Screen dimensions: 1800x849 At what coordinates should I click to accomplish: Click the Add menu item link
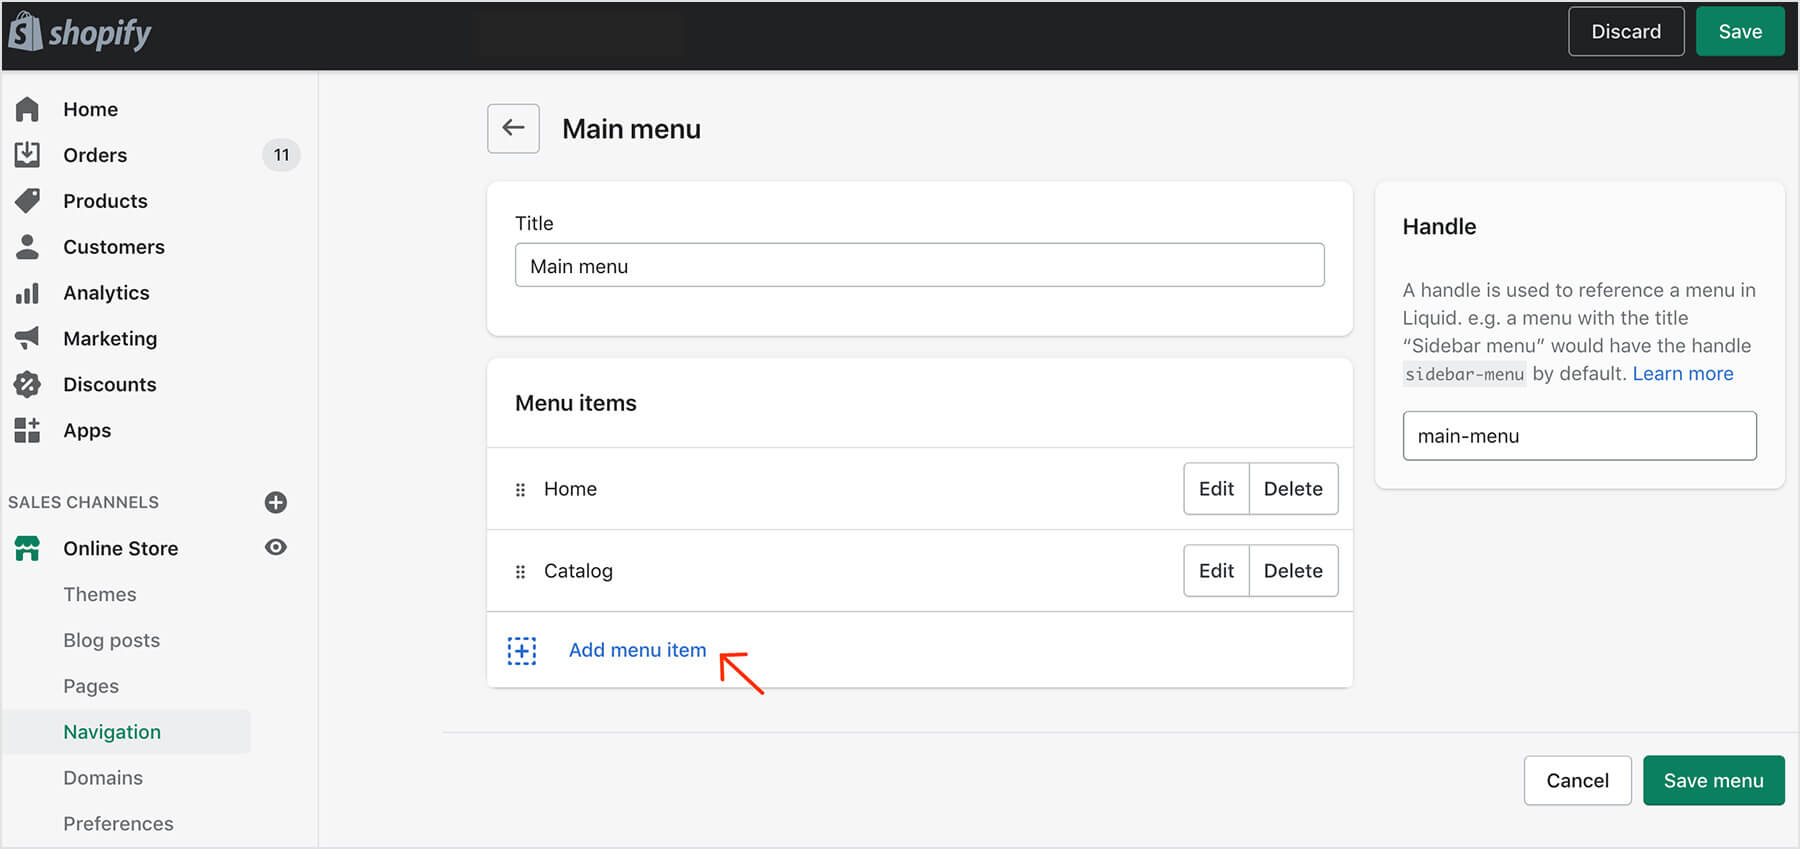(637, 650)
